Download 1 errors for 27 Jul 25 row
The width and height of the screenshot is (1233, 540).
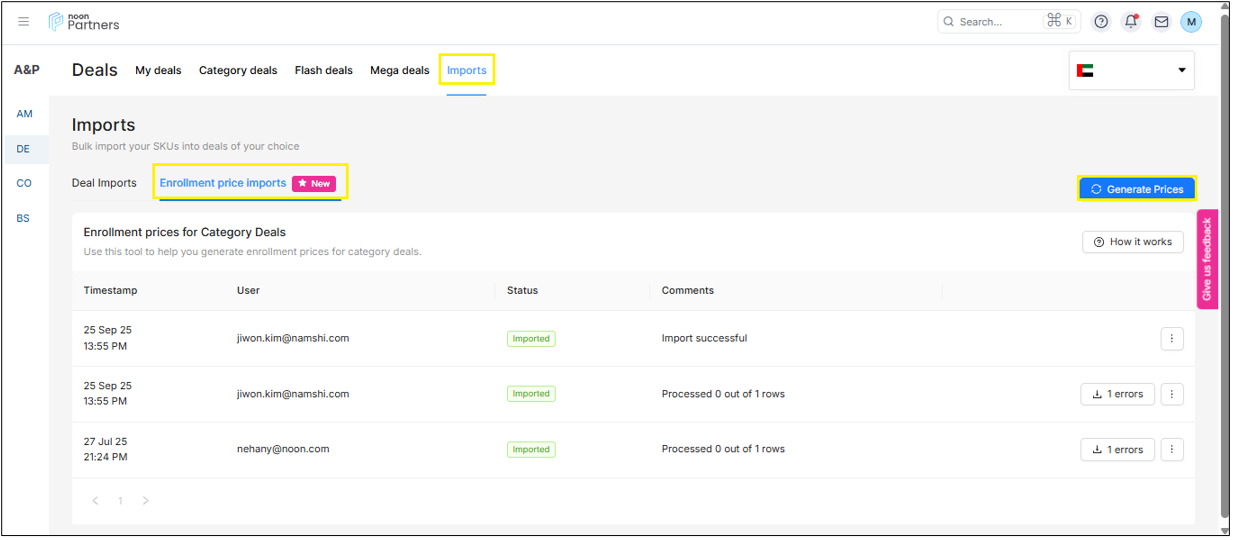[1117, 450]
